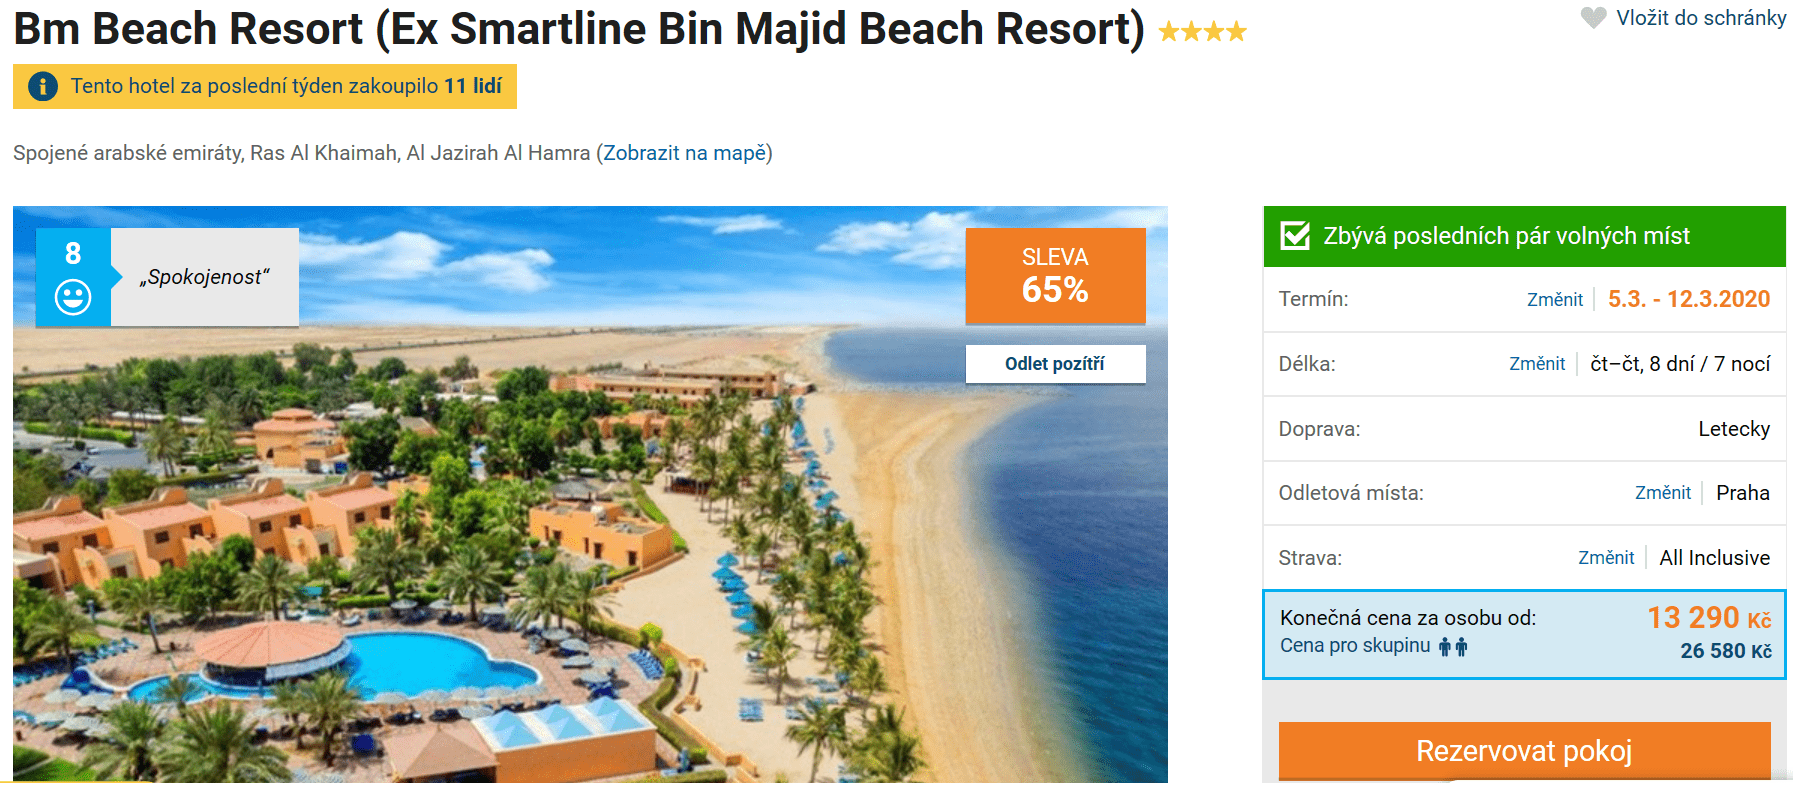The height and width of the screenshot is (787, 1793).
Task: Click the smiley face rating icon
Action: coord(73,297)
